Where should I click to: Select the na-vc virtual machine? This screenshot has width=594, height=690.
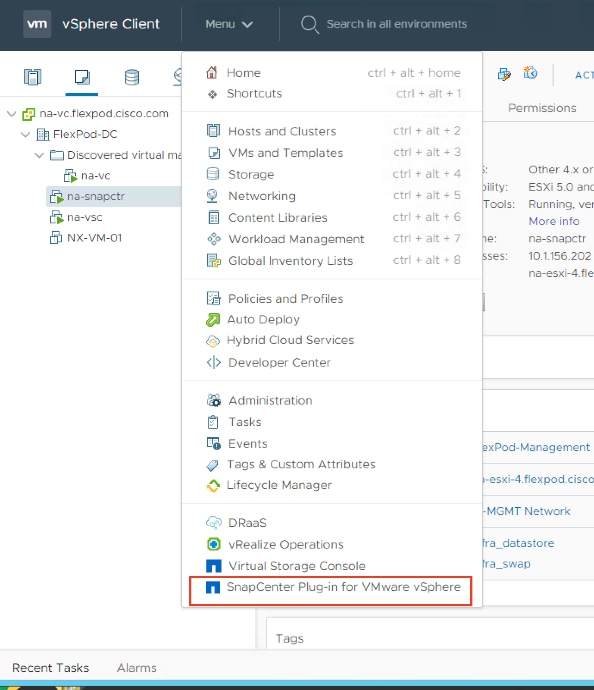(x=95, y=176)
